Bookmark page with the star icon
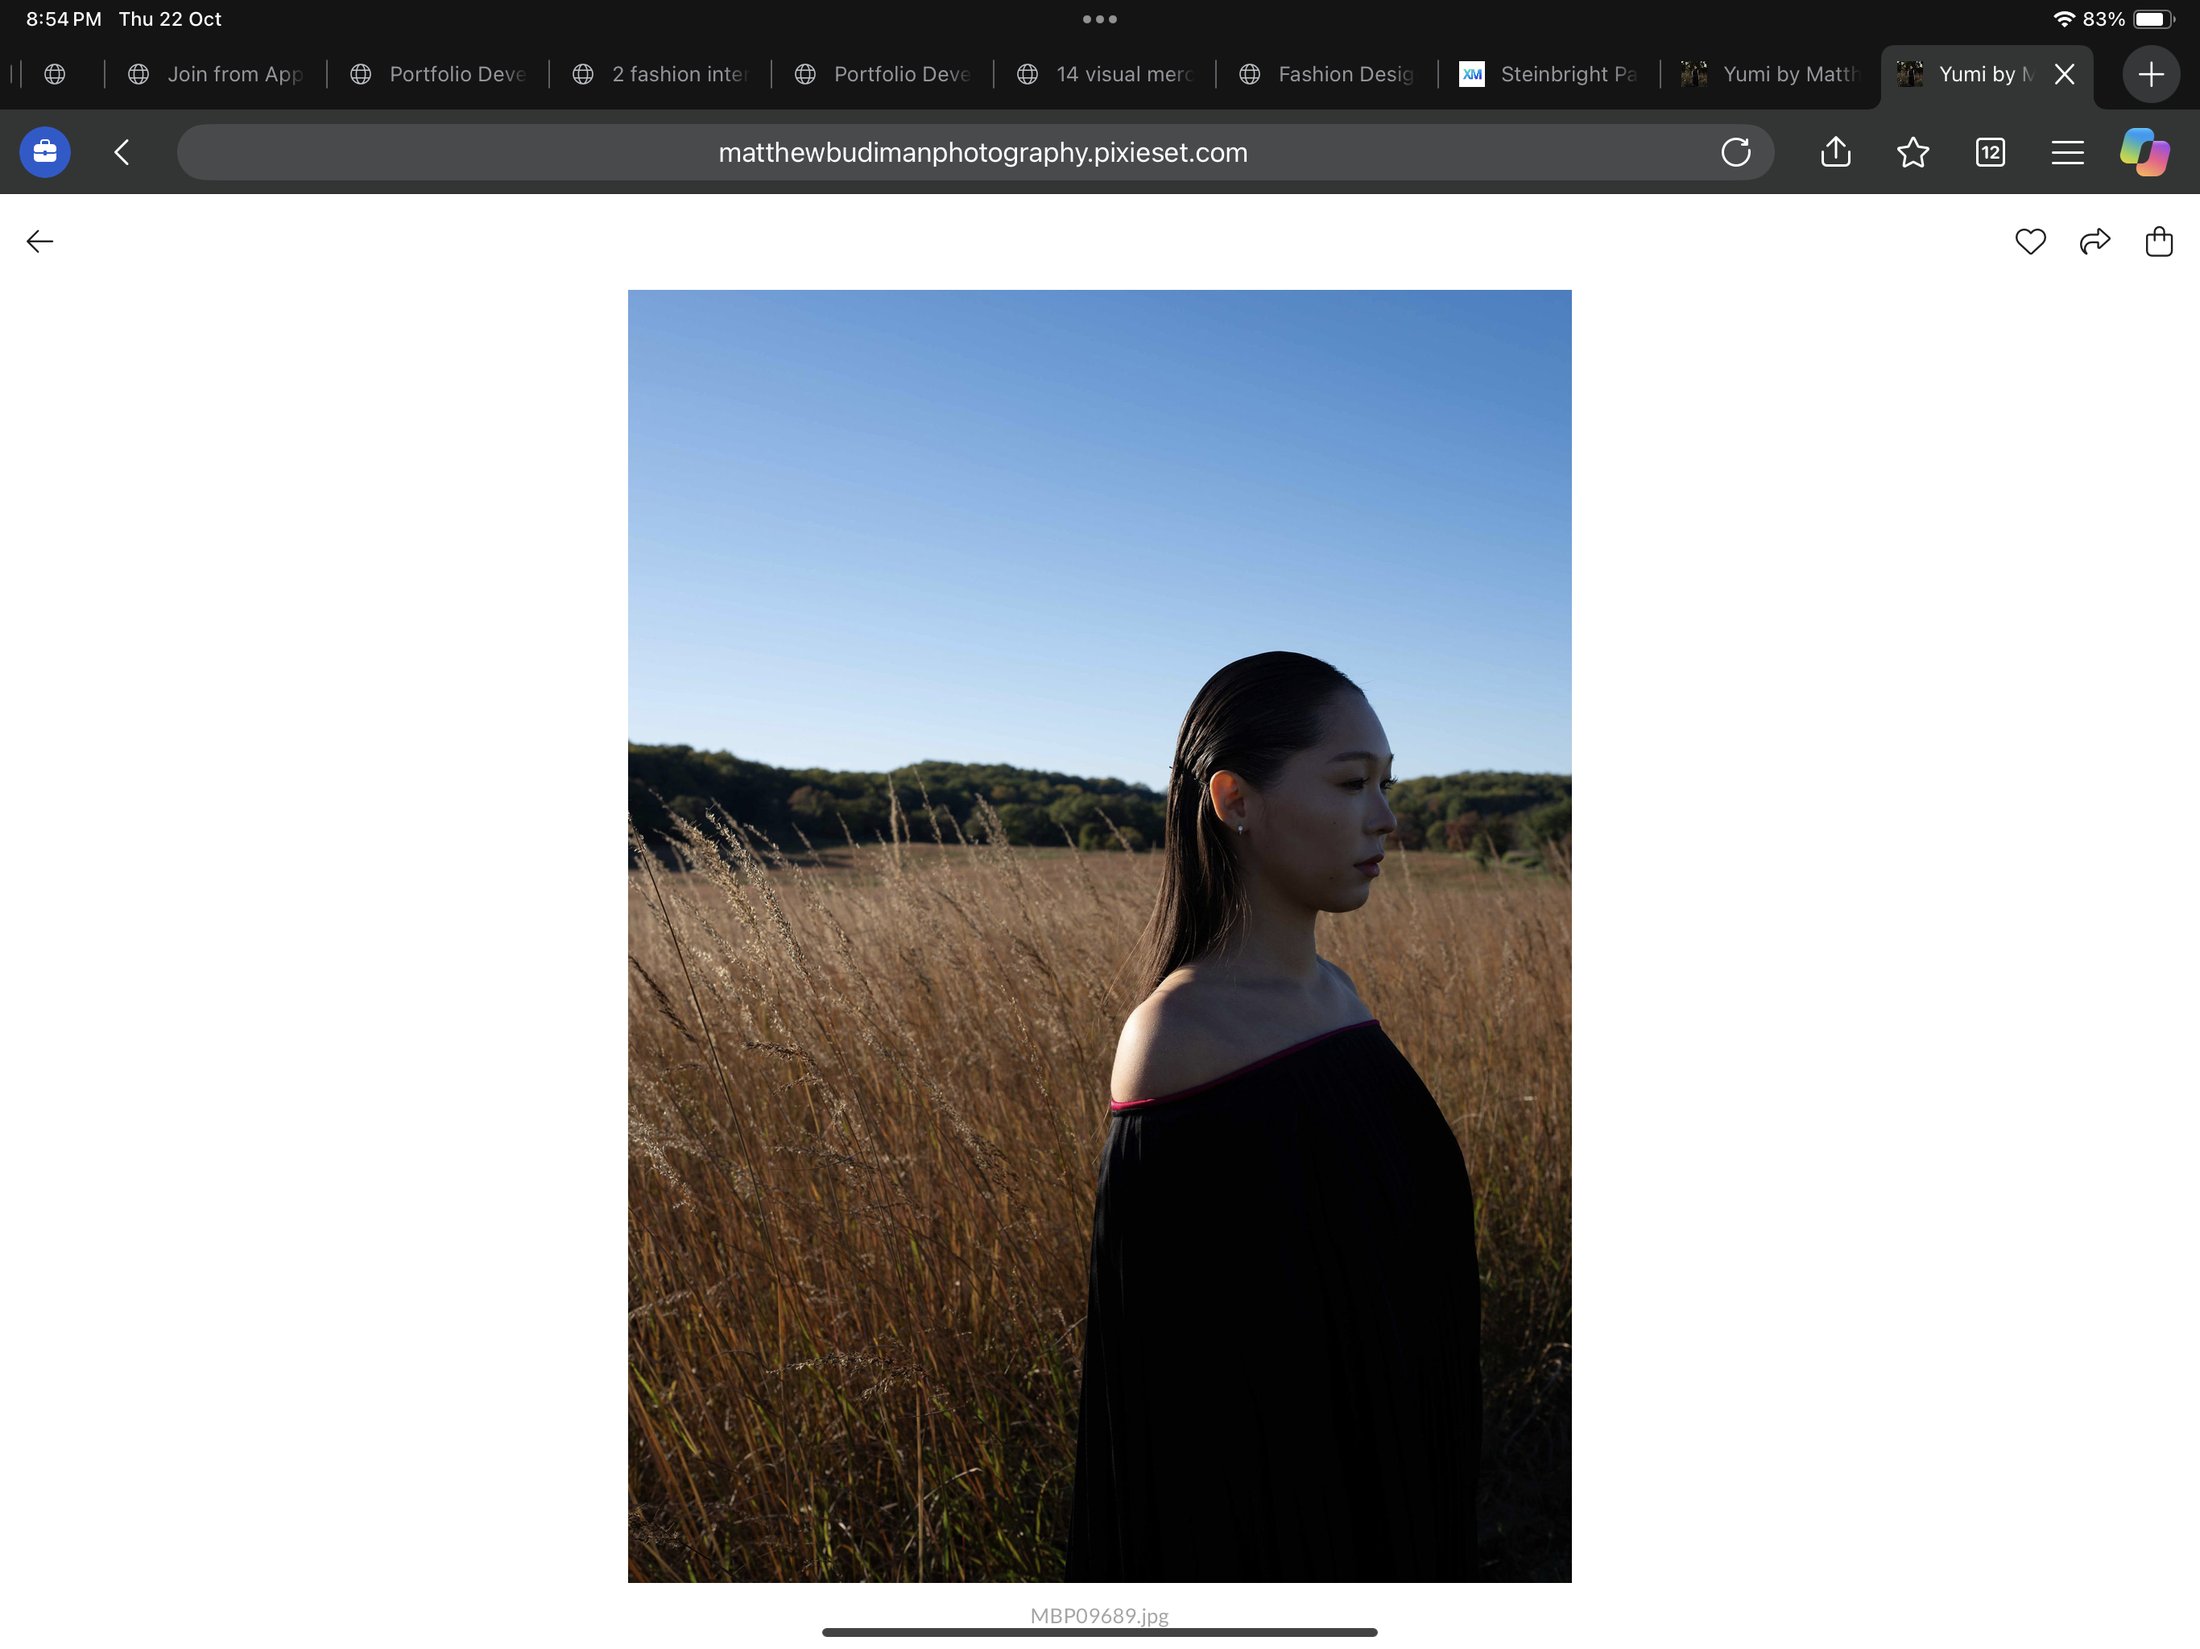The width and height of the screenshot is (2200, 1649). click(x=1912, y=152)
